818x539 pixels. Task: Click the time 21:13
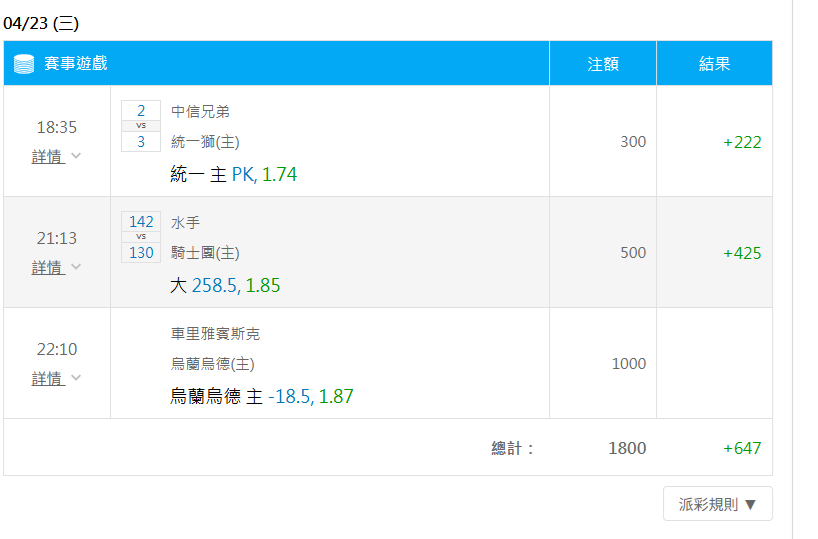[x=56, y=238]
